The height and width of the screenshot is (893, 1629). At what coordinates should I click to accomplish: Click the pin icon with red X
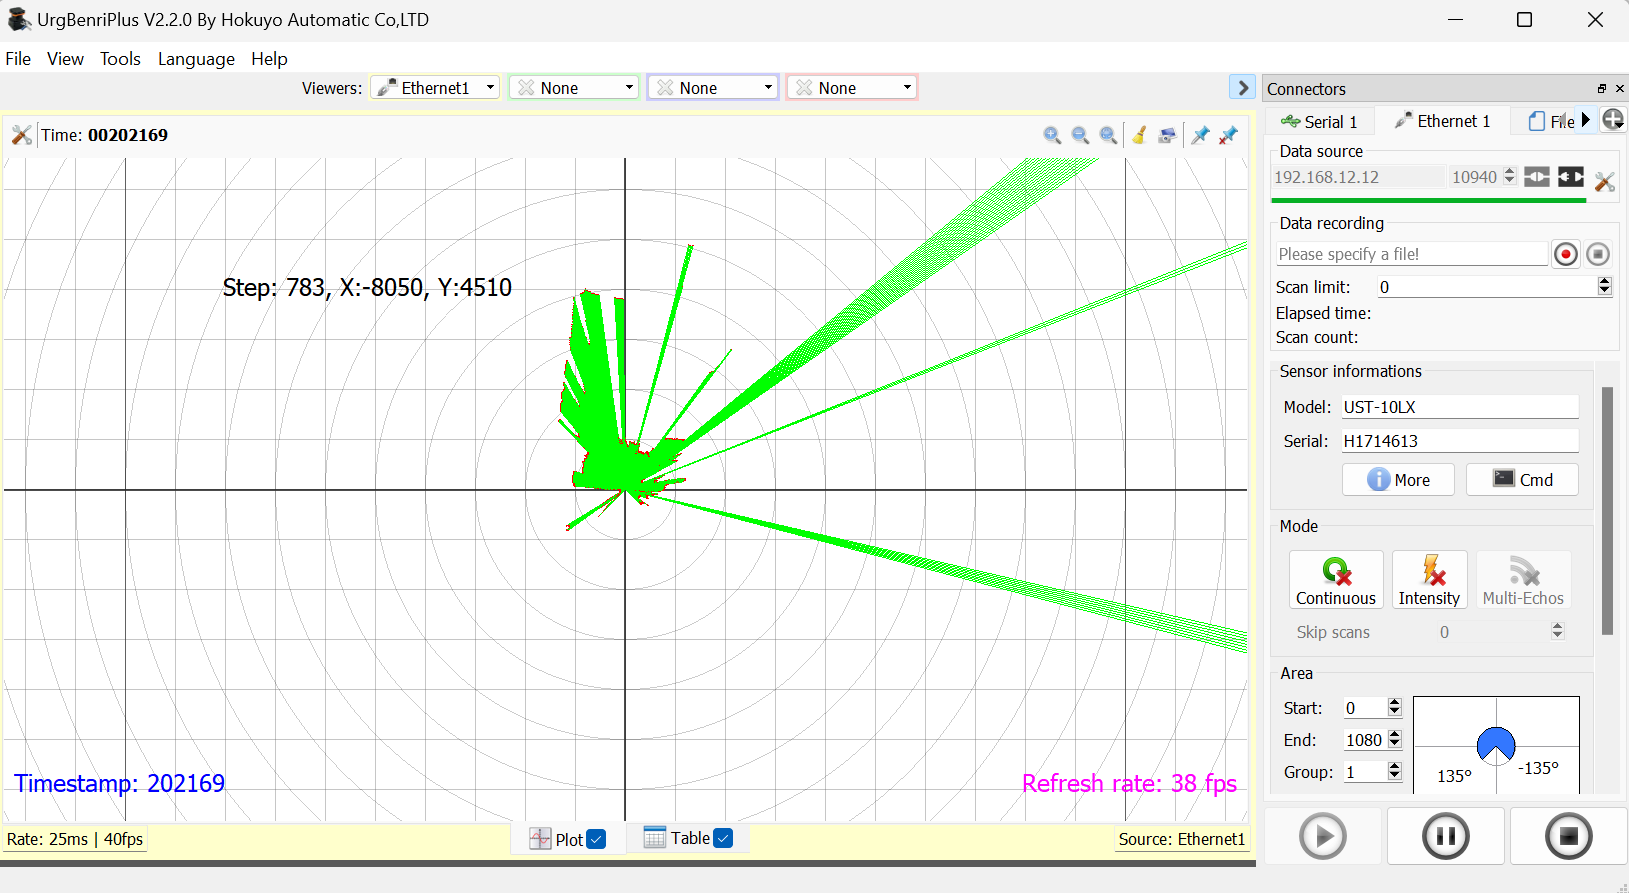click(1228, 135)
